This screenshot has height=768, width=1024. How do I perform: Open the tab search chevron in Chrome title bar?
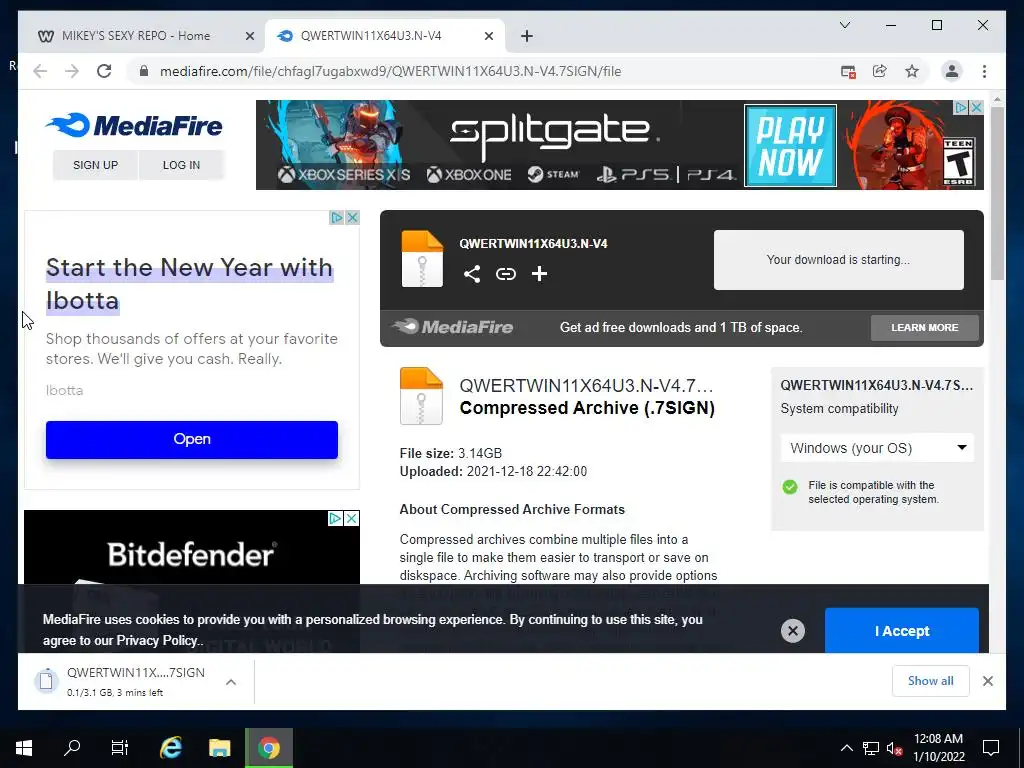844,25
